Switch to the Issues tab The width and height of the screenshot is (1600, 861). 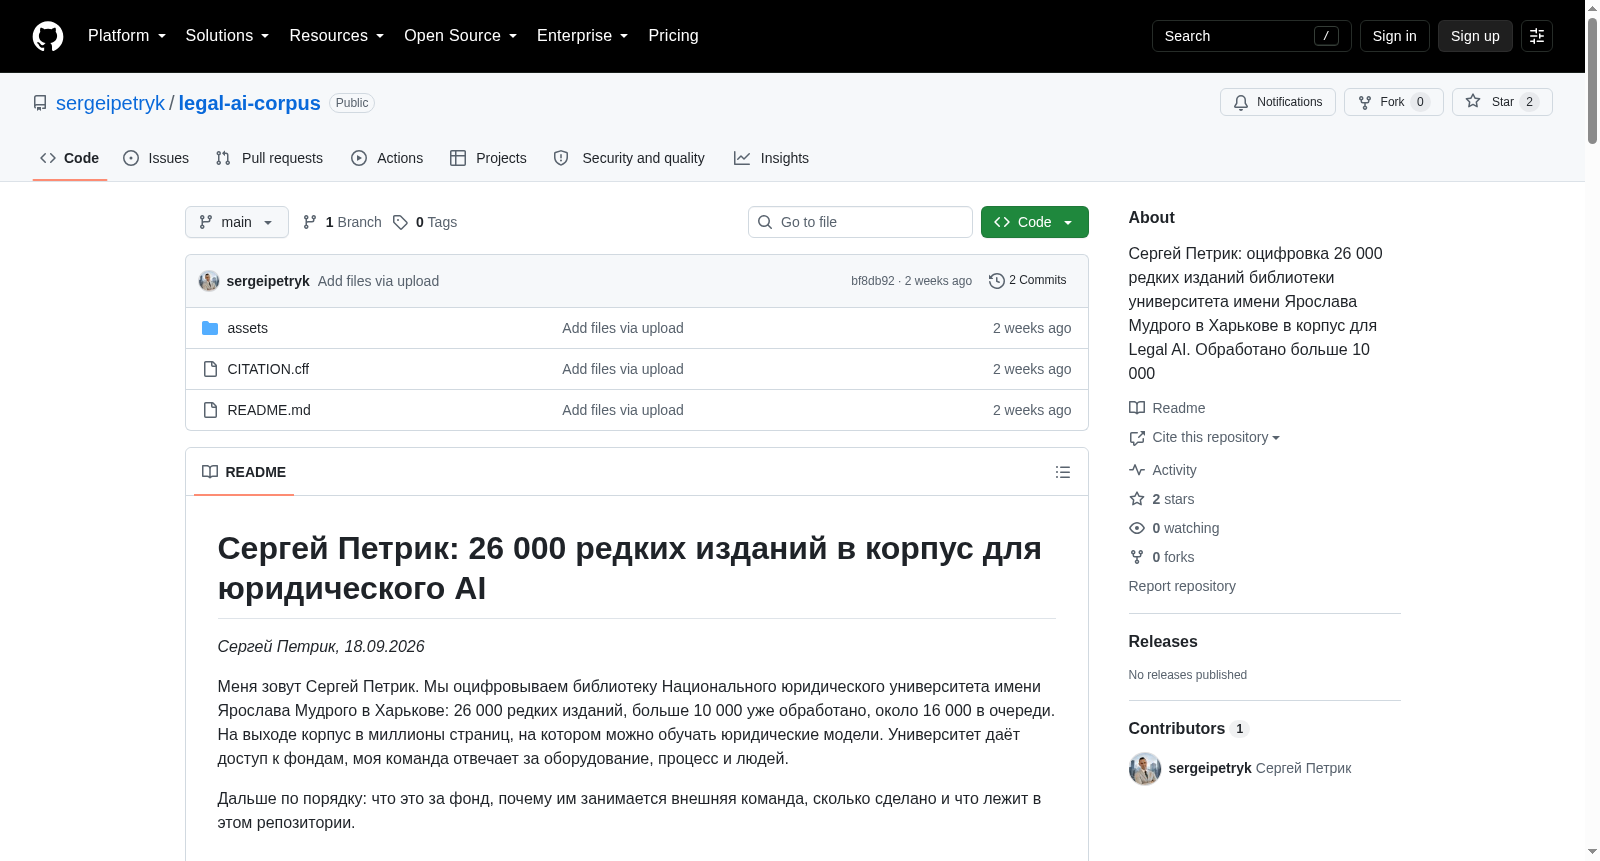tap(156, 158)
